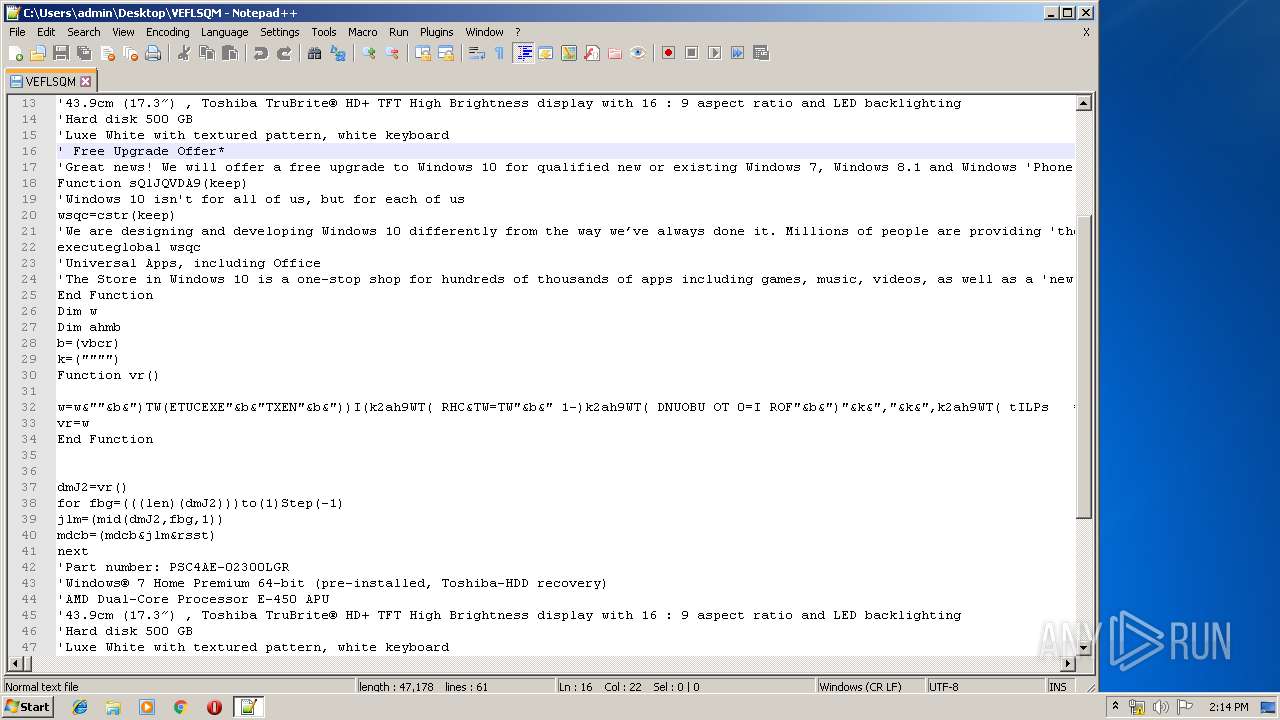Open Google Chrome from the taskbar
This screenshot has width=1280, height=720.
[181, 707]
